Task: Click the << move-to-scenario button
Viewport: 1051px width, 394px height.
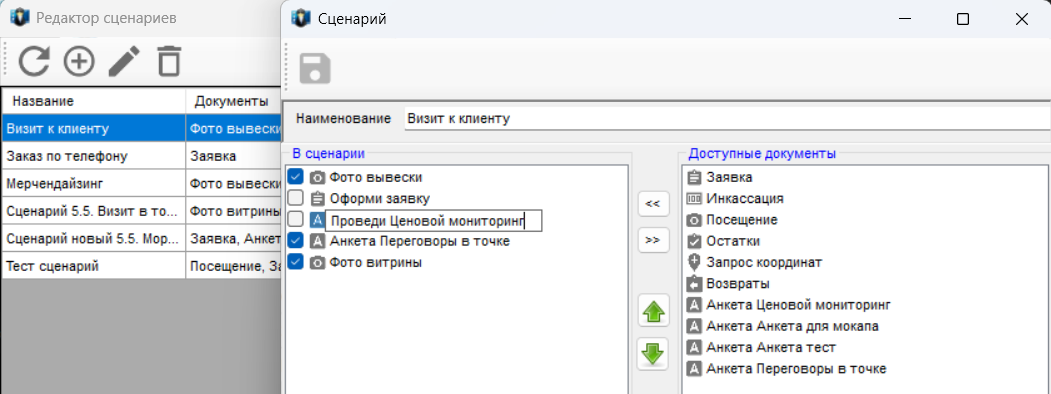Action: pyautogui.click(x=654, y=204)
